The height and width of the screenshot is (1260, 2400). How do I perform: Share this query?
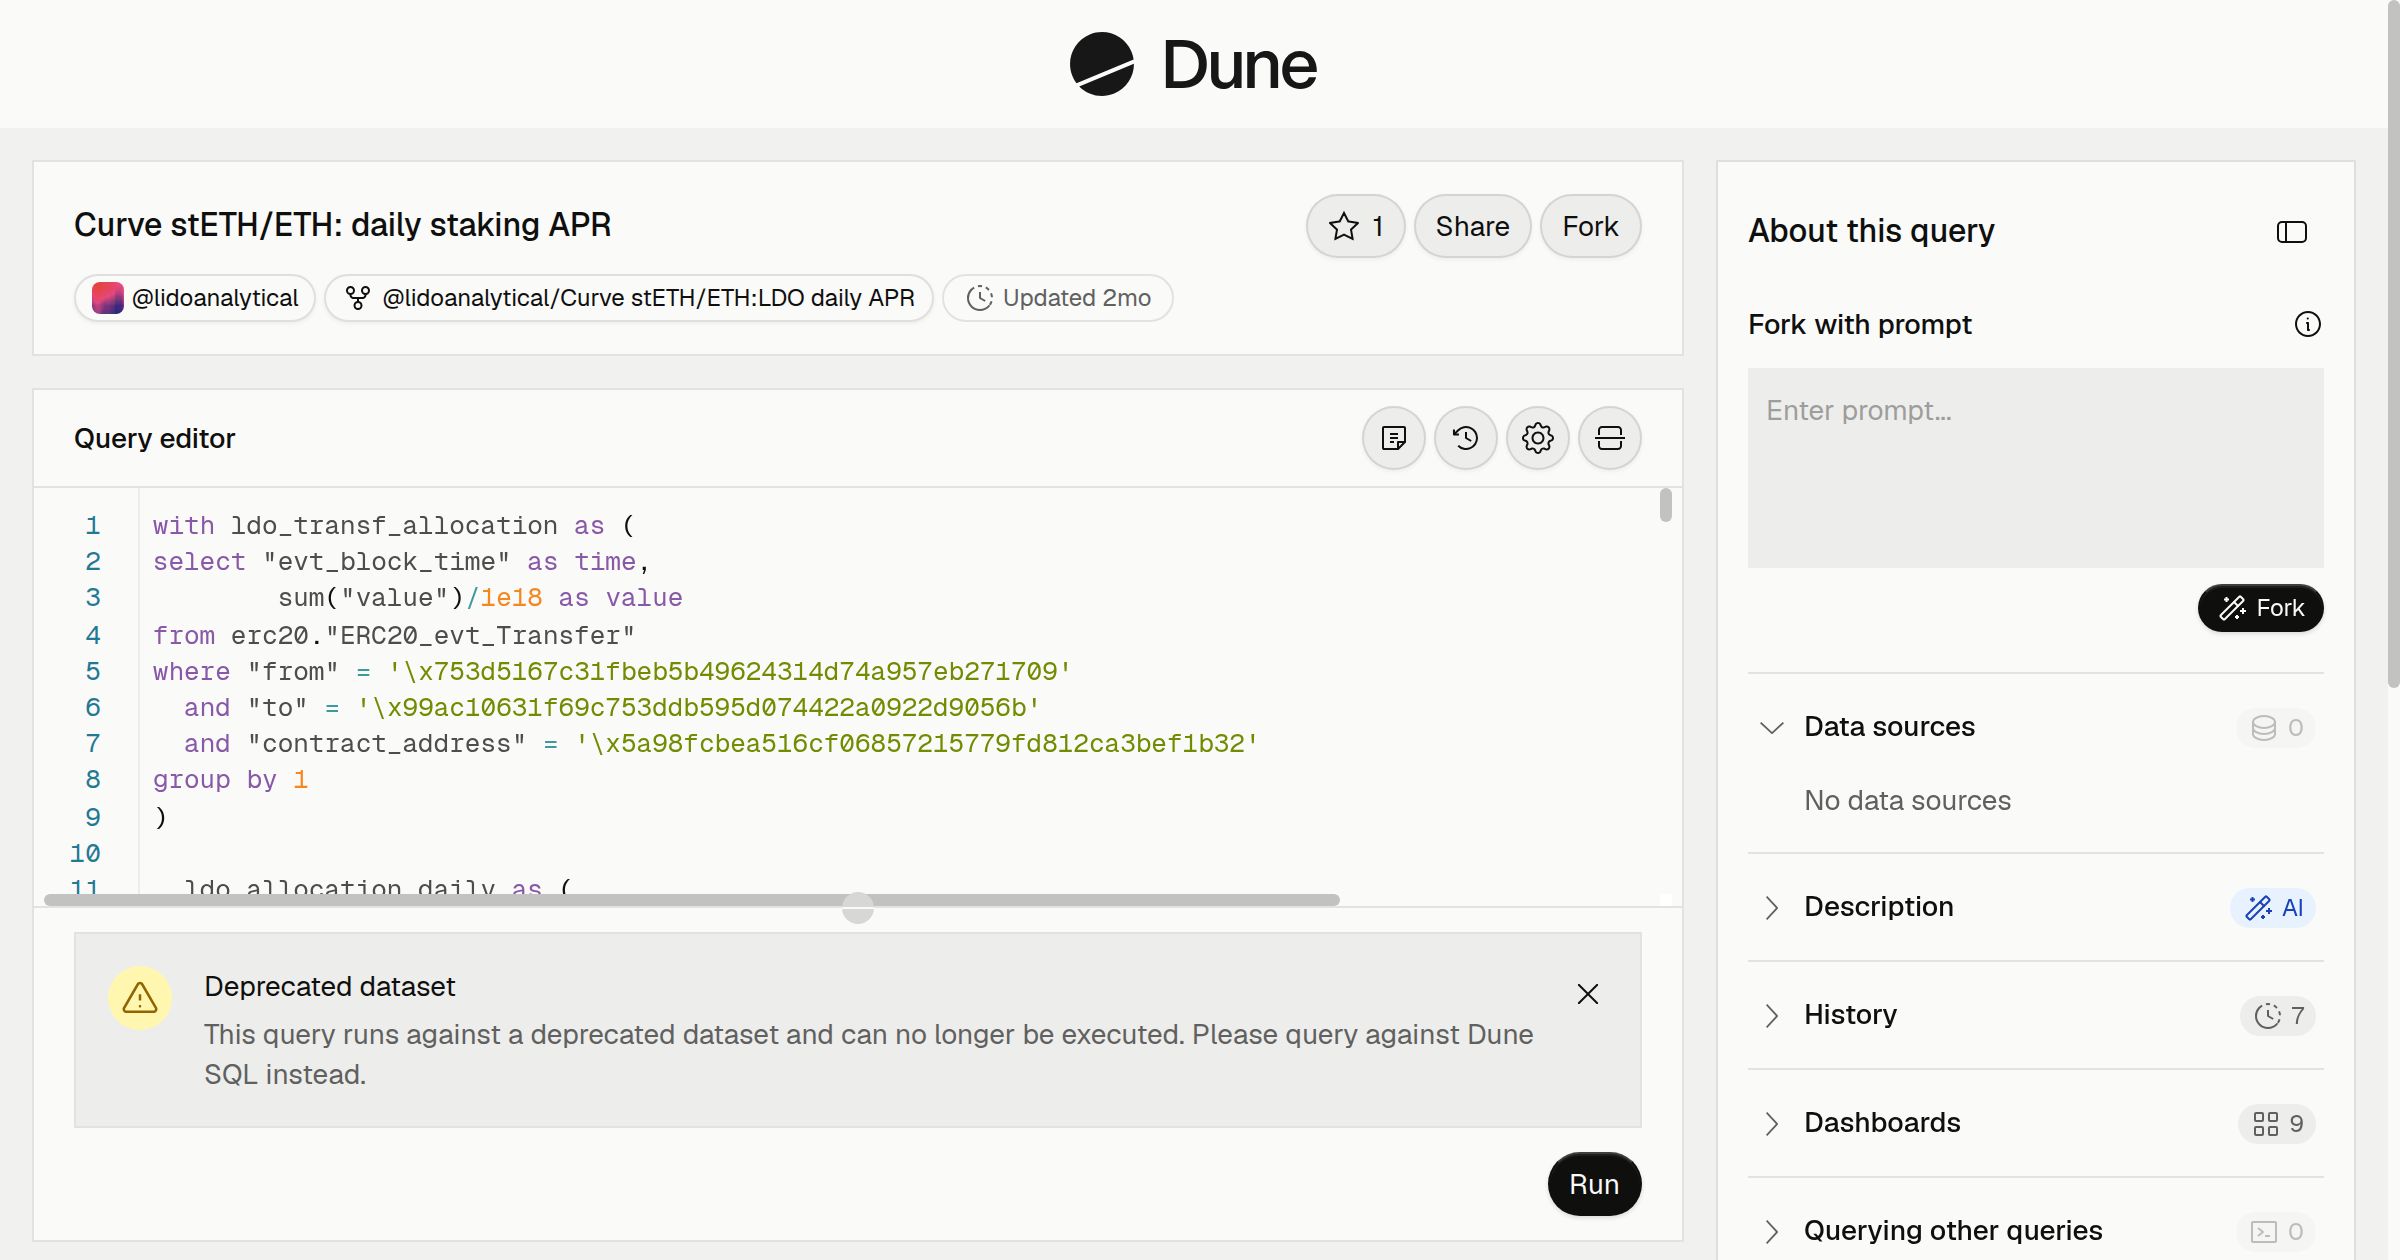[x=1472, y=226]
